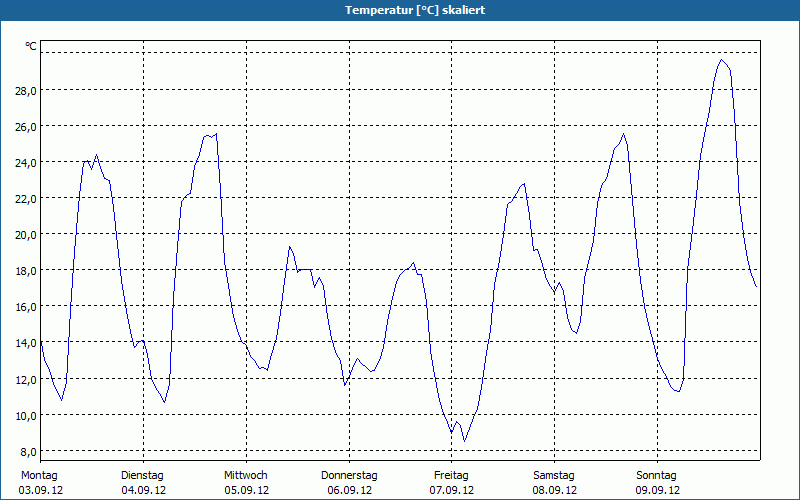800x500 pixels.
Task: Click the 'Dienstag' day label
Action: tap(142, 476)
